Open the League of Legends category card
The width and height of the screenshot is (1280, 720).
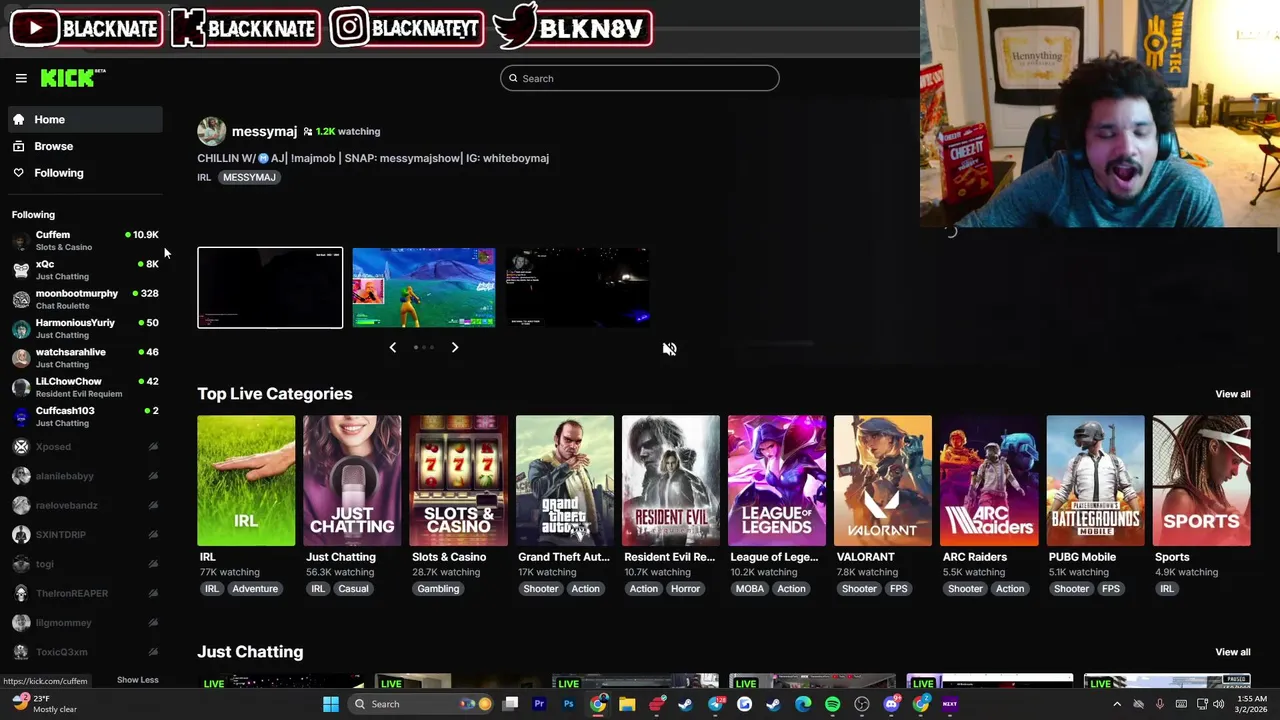pyautogui.click(x=777, y=481)
